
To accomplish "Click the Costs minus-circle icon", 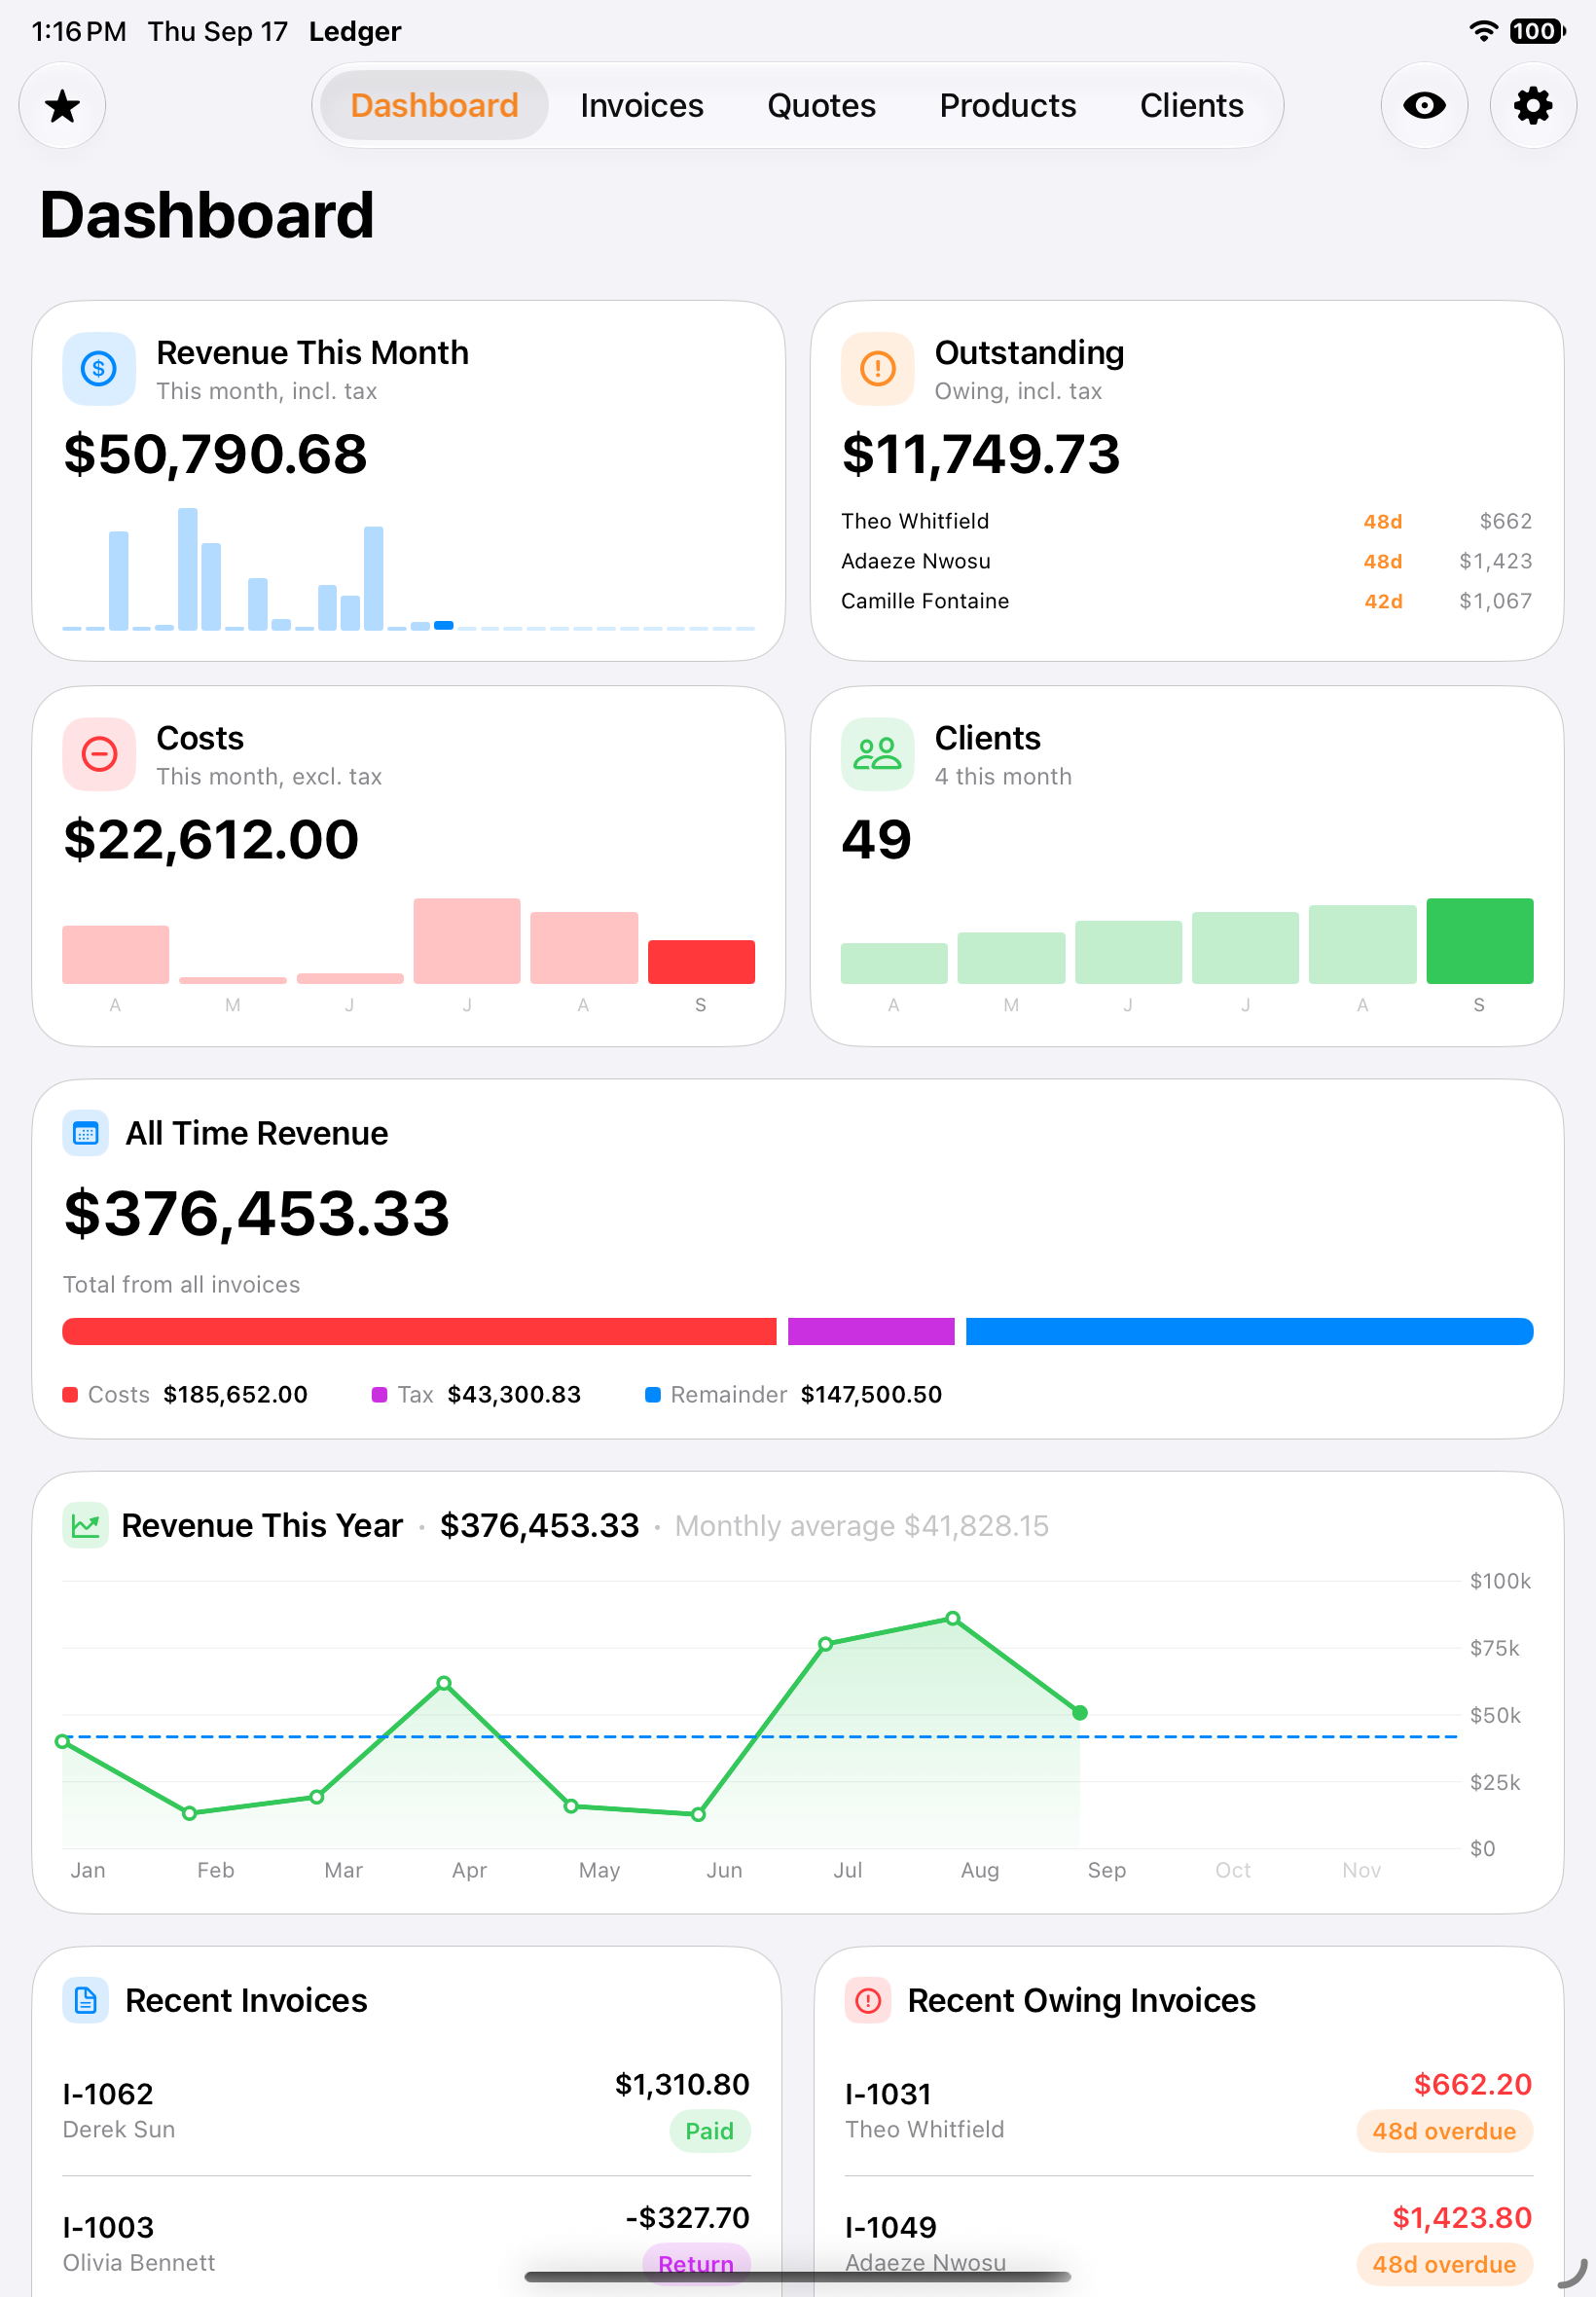I will point(99,754).
